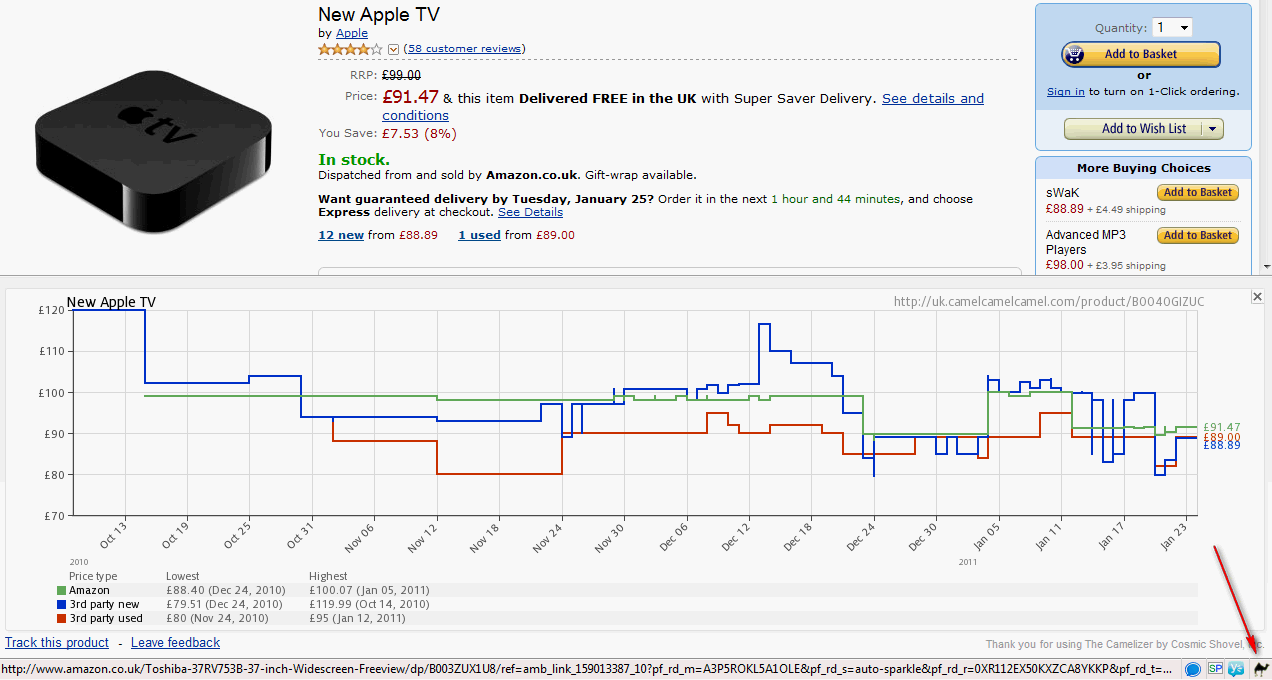The image size is (1272, 680).
Task: Open the uk.camelcamelcamel.com product URL
Action: pyautogui.click(x=1049, y=301)
